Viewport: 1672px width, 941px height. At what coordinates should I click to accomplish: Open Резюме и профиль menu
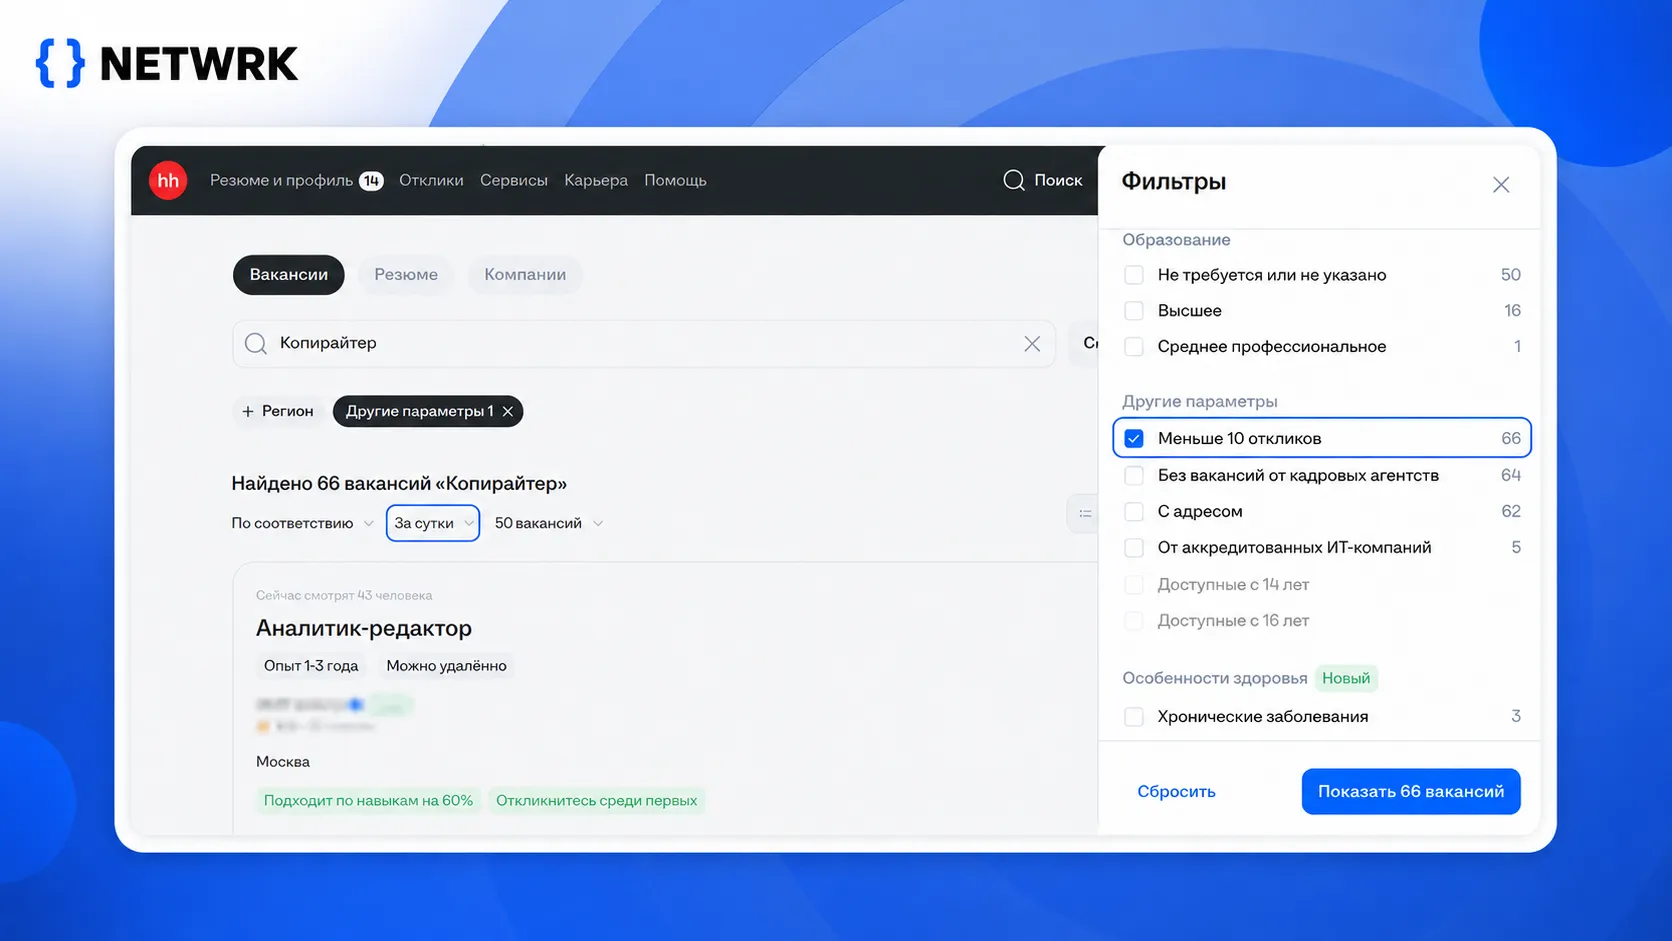pyautogui.click(x=281, y=181)
